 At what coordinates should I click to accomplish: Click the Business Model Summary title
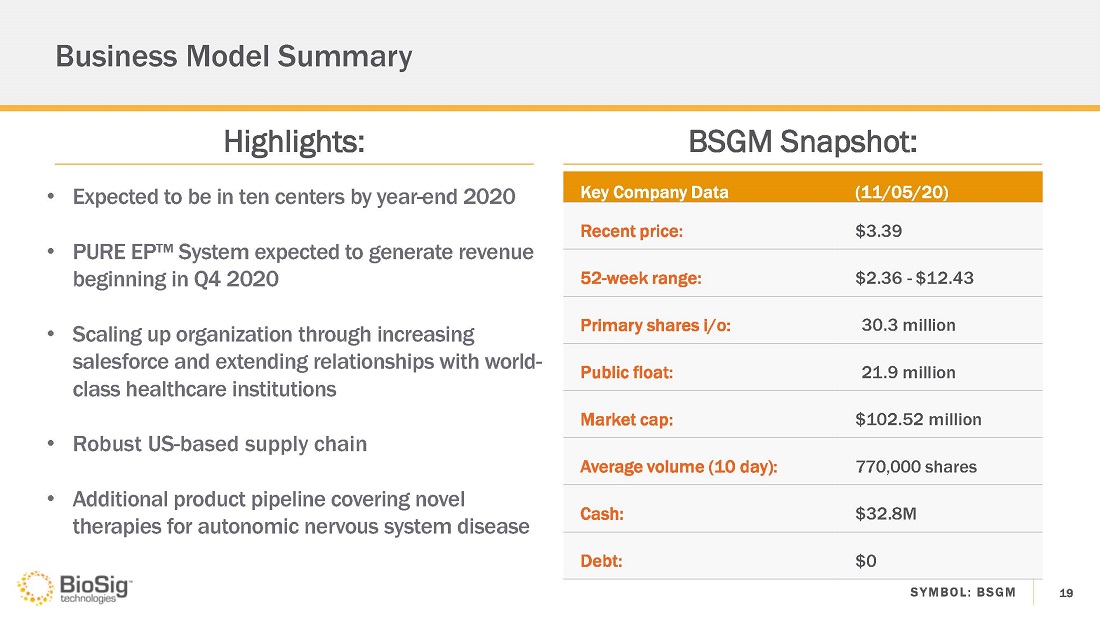(233, 56)
